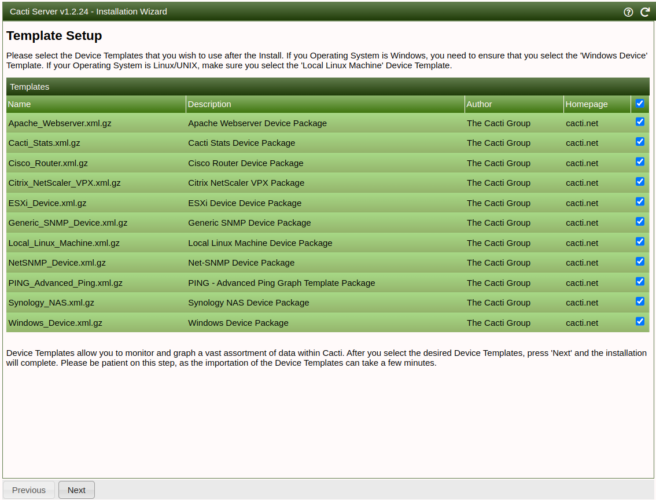The height and width of the screenshot is (500, 656).
Task: Click 'ESXi Device Device Package' description
Action: tap(245, 203)
